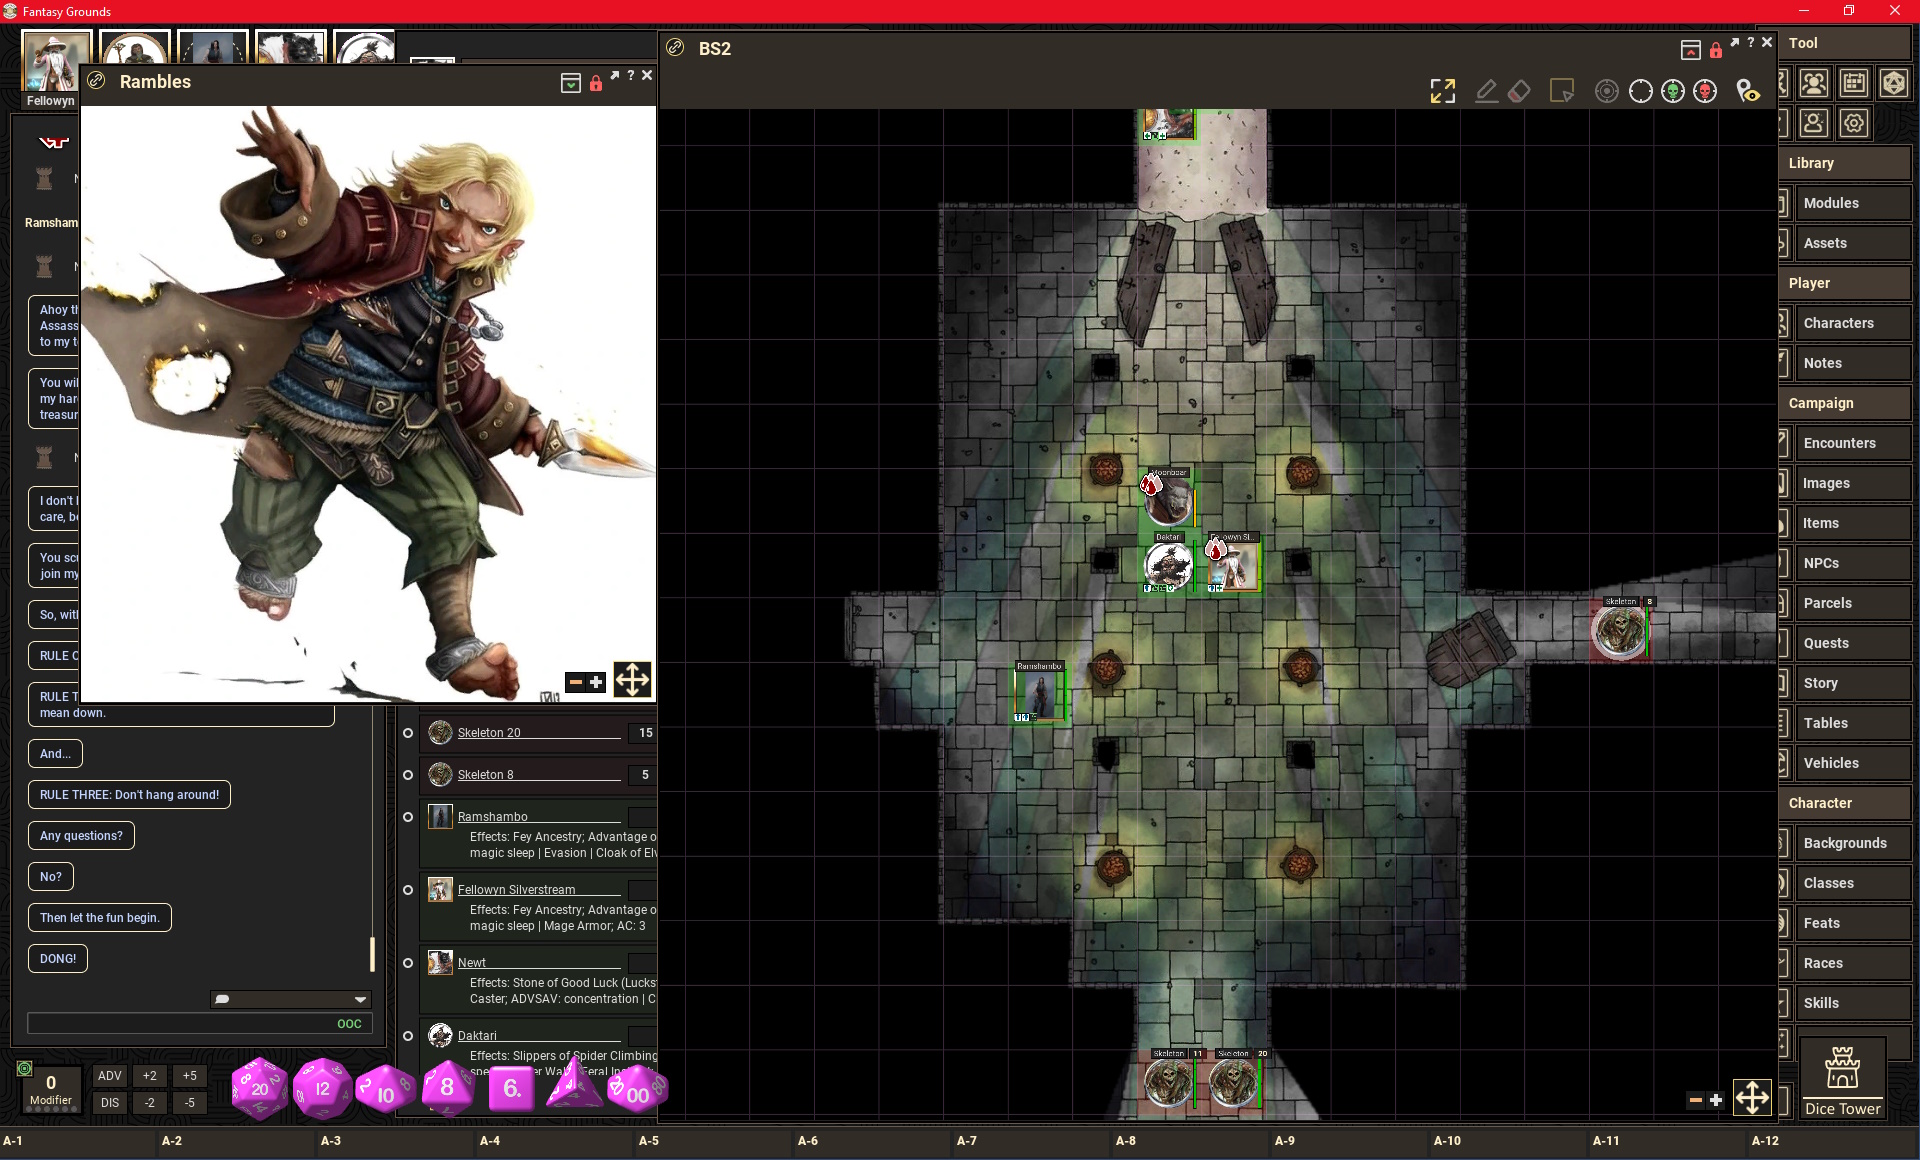
Task: Click the fit-to-window expand icon in BS2
Action: coord(1442,91)
